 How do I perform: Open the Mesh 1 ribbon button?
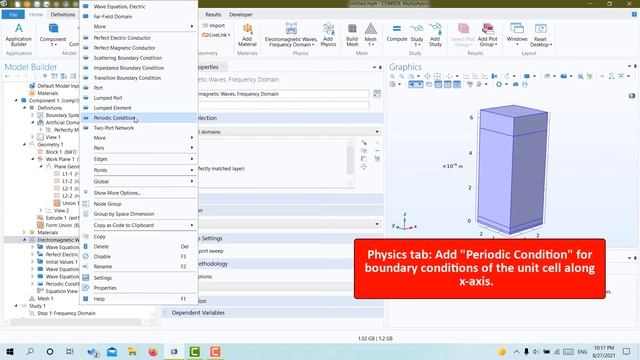point(370,34)
